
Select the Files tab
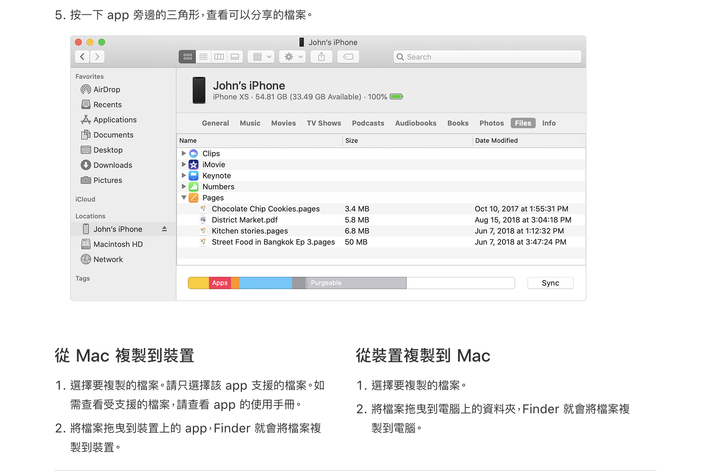tap(523, 123)
